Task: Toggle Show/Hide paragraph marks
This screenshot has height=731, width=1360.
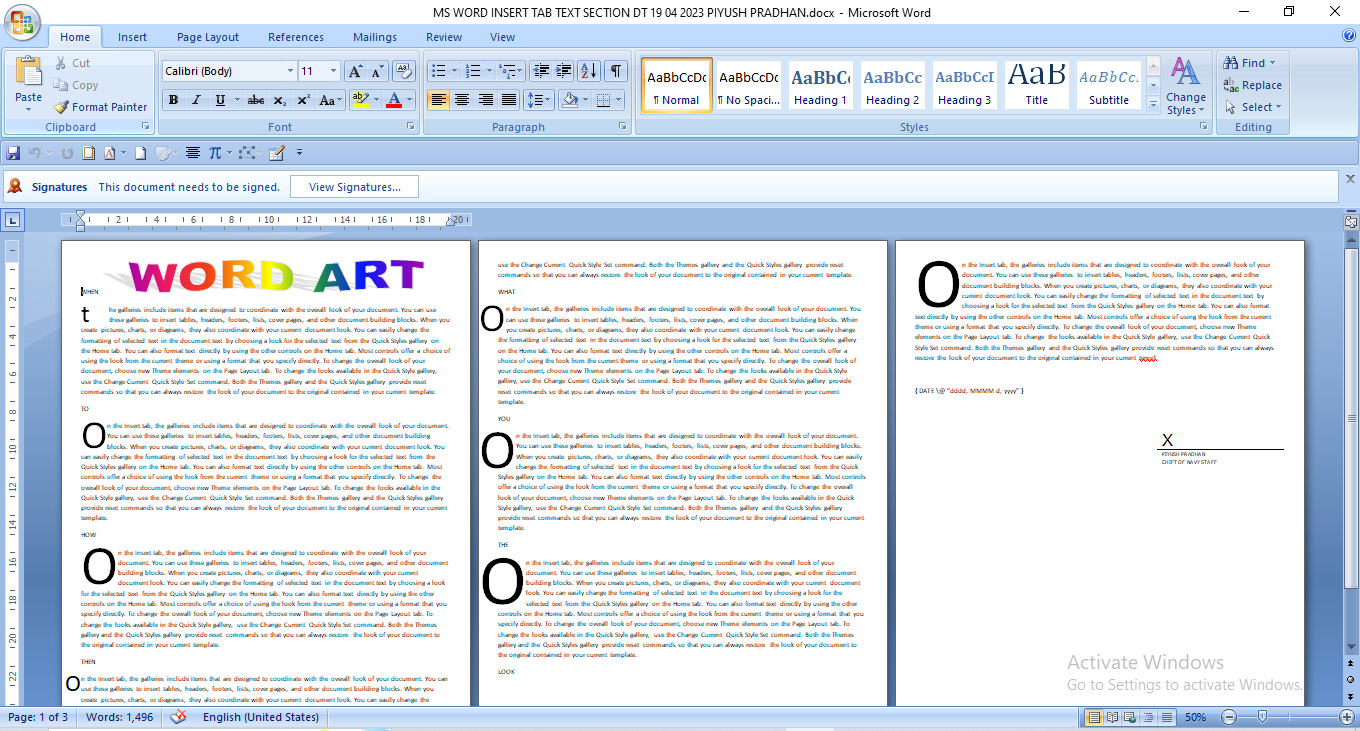Action: pyautogui.click(x=615, y=71)
